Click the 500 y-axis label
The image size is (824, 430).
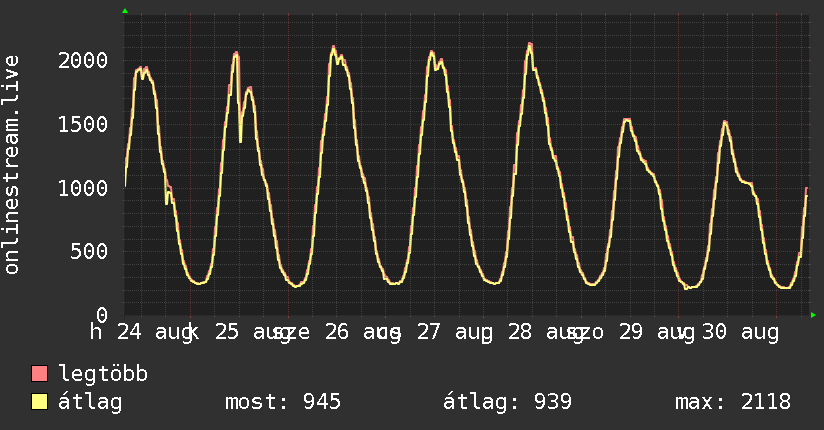click(x=89, y=251)
